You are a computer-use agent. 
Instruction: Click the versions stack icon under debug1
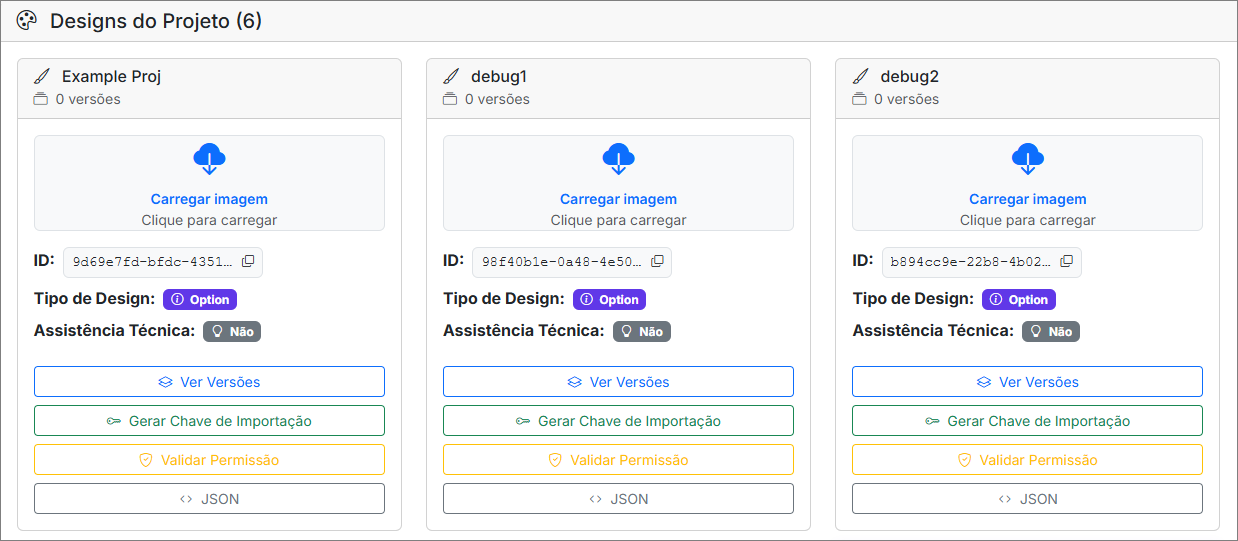450,99
